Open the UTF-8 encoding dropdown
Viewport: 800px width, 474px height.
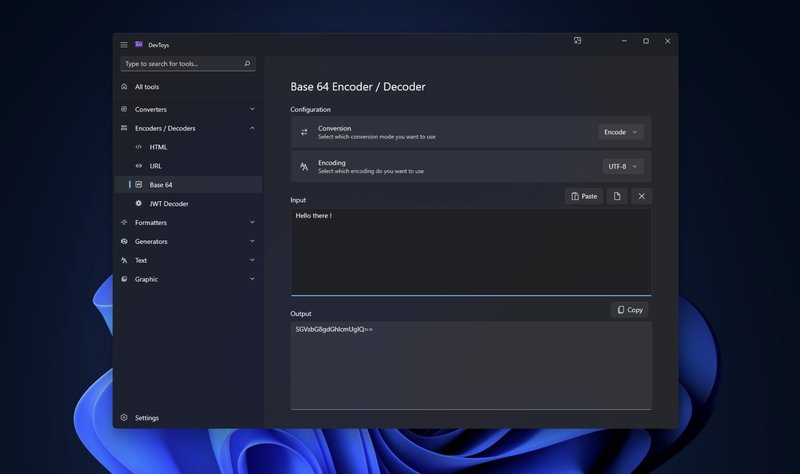(621, 167)
